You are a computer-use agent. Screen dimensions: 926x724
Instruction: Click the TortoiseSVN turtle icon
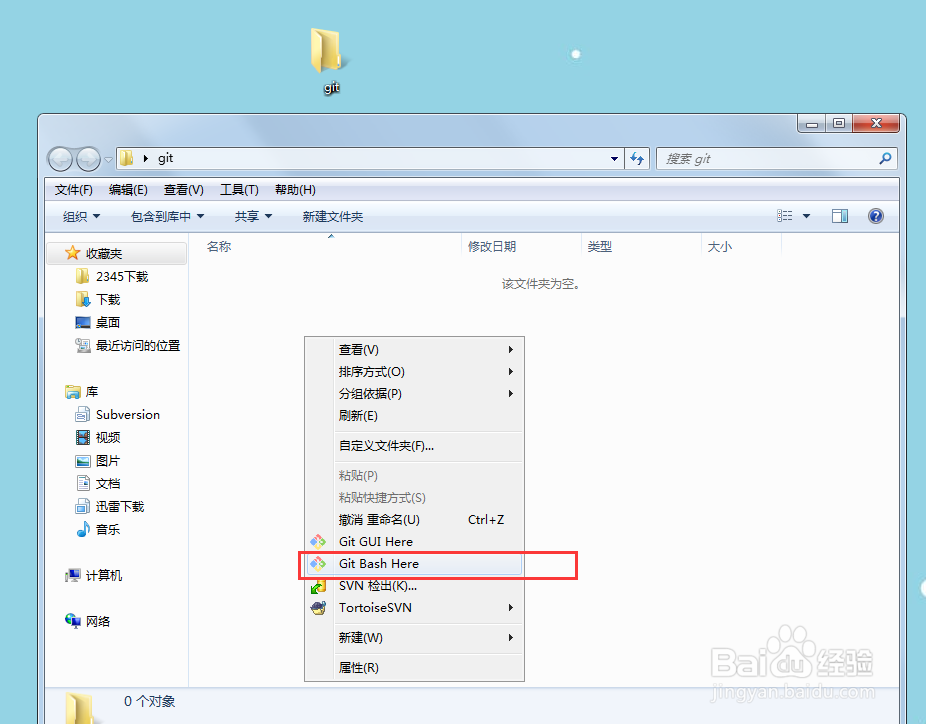(x=319, y=607)
